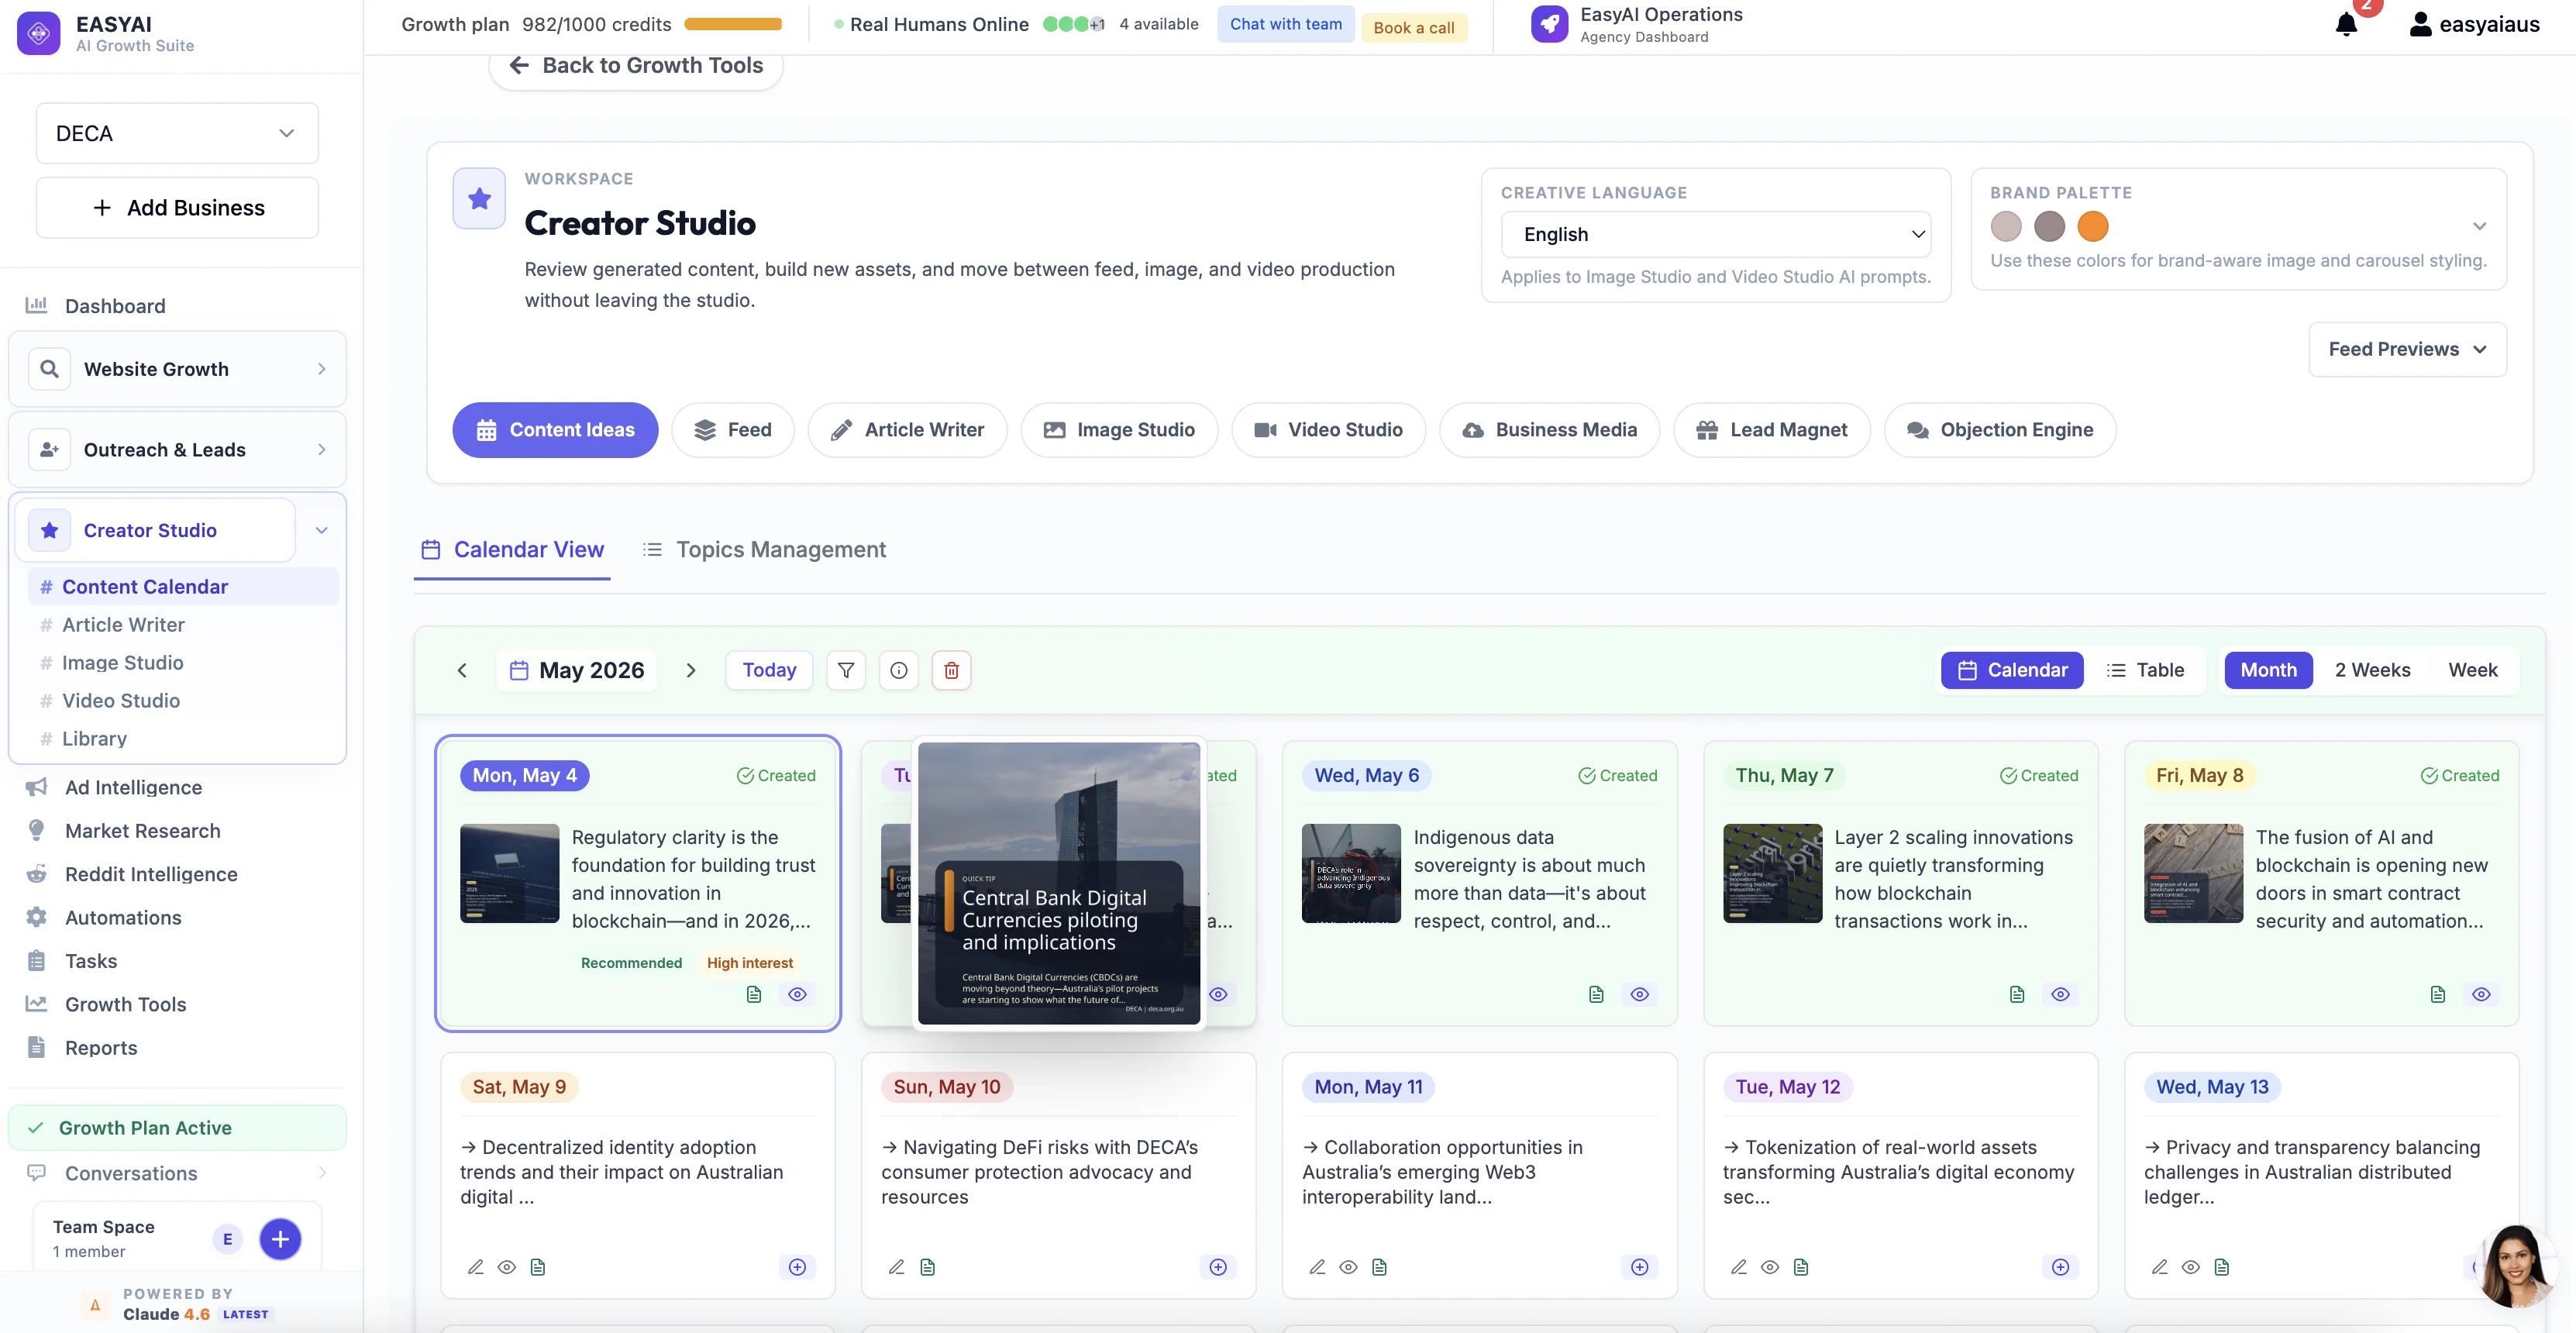Click plus icon on Sat, May 9 card
The width and height of the screenshot is (2576, 1333).
click(797, 1267)
